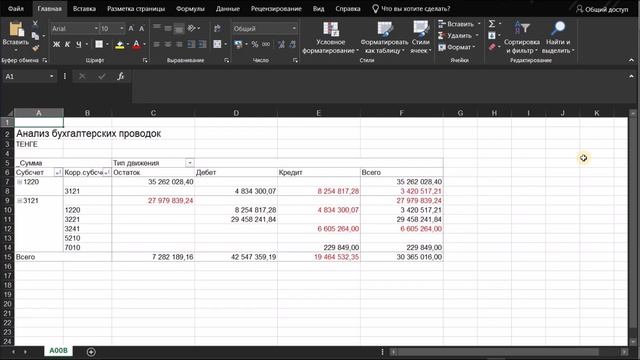Viewport: 640px width, 360px height.
Task: Switch to the Данные tab
Action: [x=228, y=9]
